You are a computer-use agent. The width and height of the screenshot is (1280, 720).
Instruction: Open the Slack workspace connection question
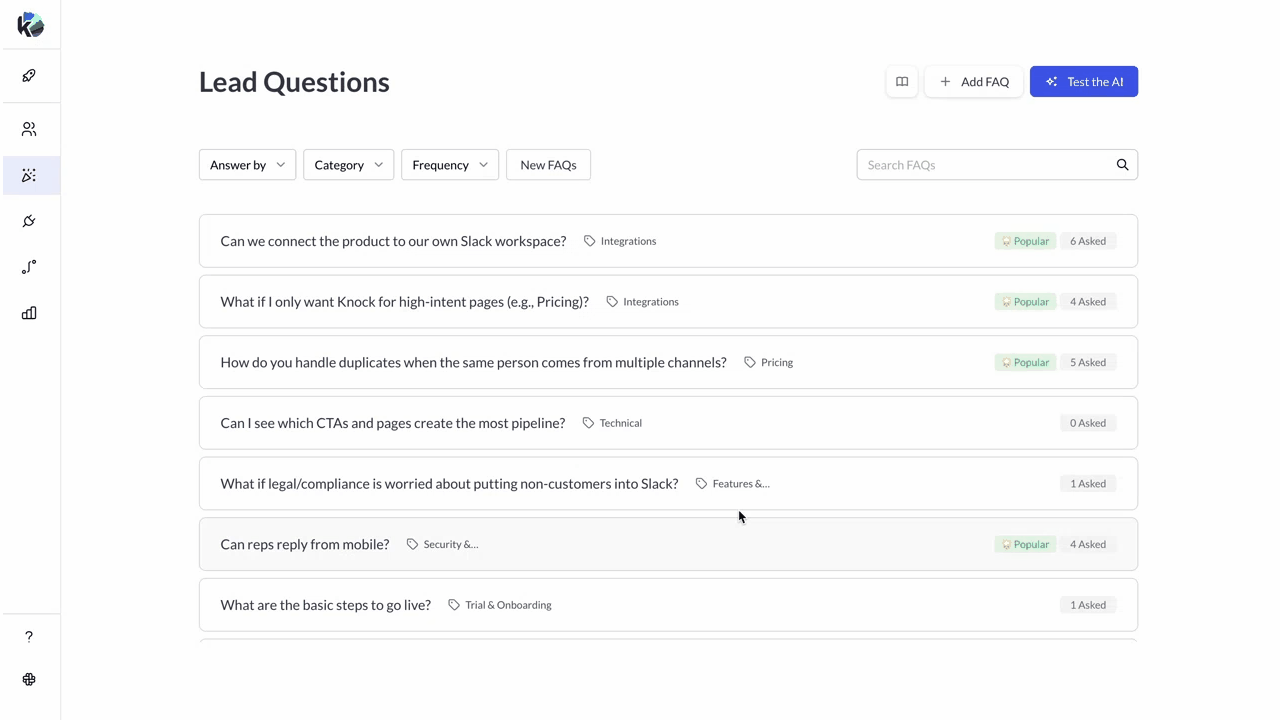click(393, 241)
